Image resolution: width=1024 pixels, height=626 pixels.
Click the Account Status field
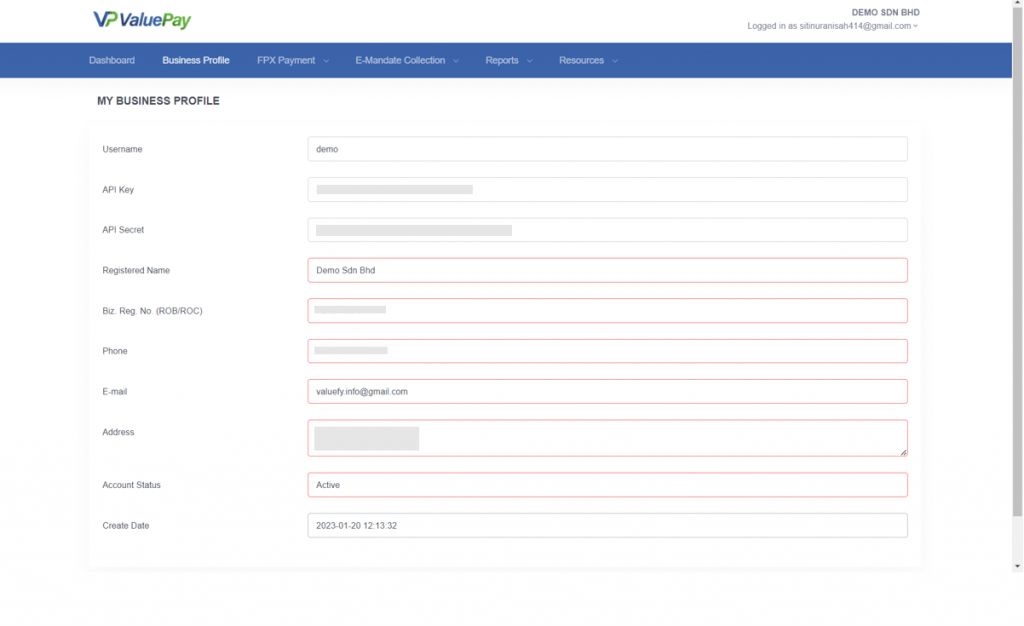click(x=607, y=485)
